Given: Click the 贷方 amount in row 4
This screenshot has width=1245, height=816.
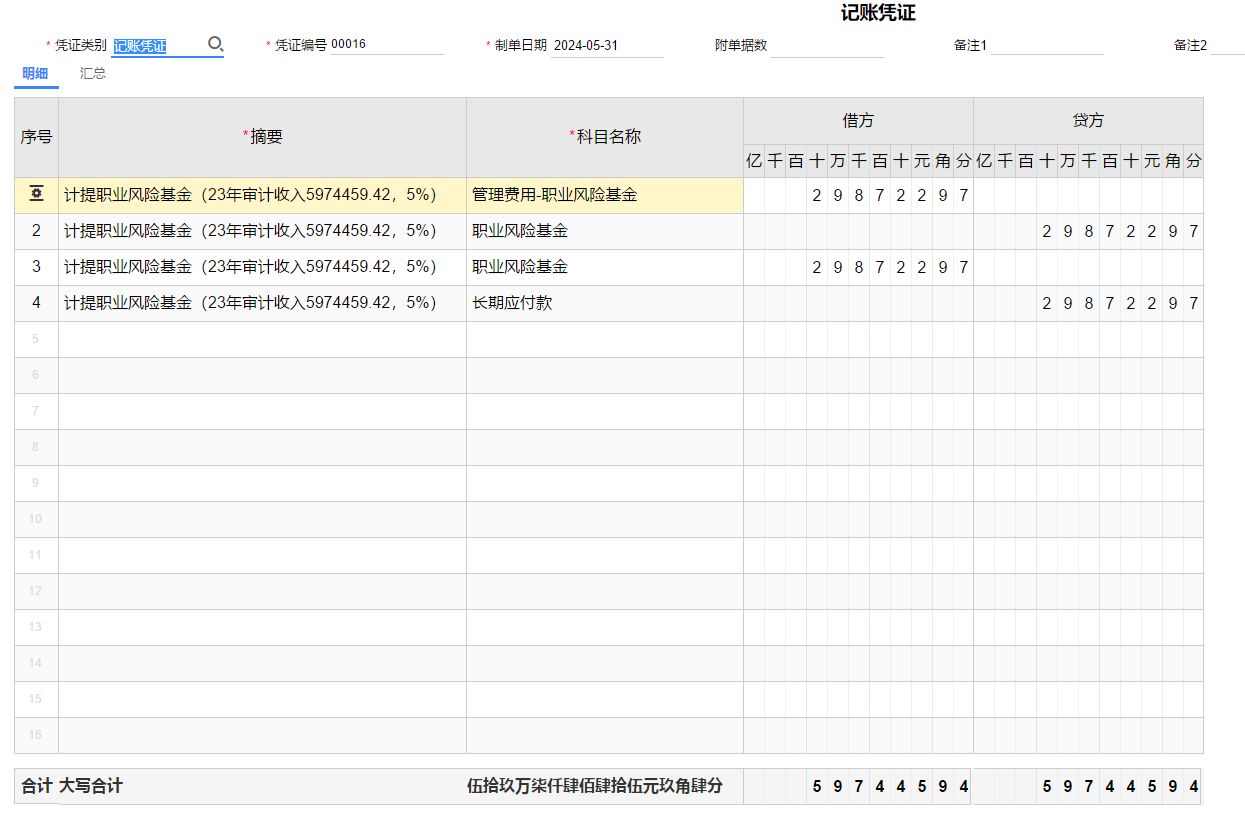Looking at the screenshot, I should 1118,303.
